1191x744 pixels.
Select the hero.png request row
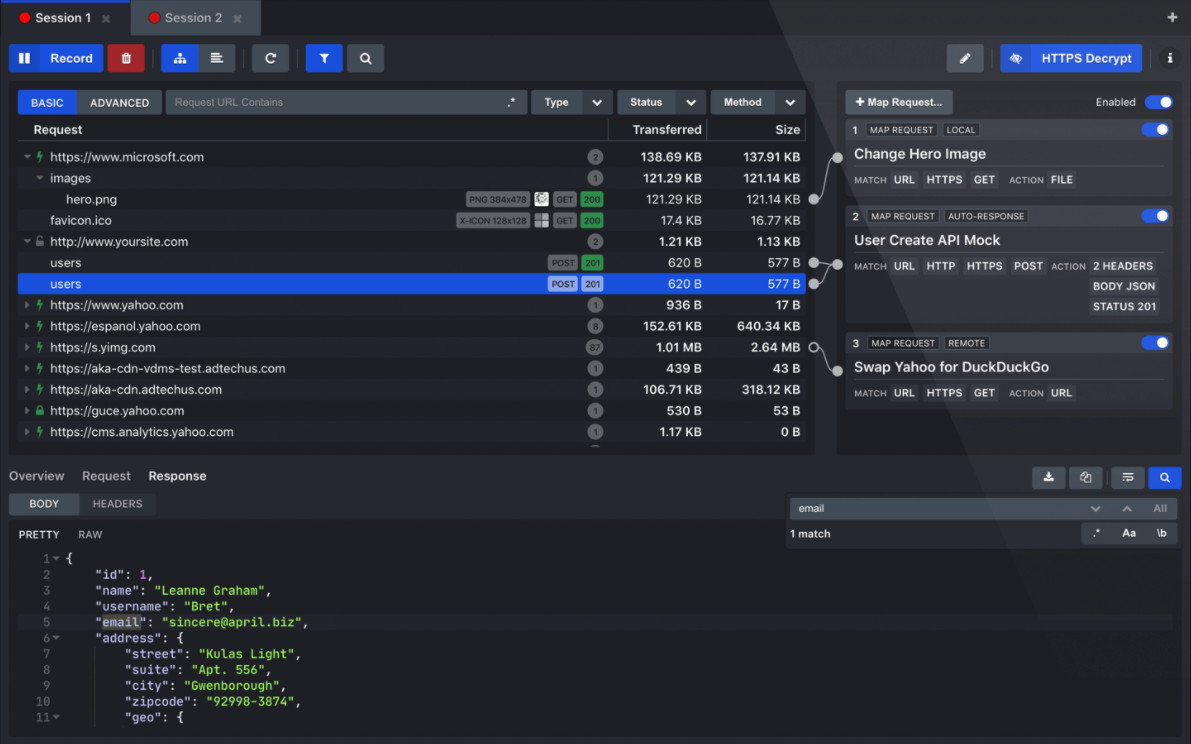(411, 200)
